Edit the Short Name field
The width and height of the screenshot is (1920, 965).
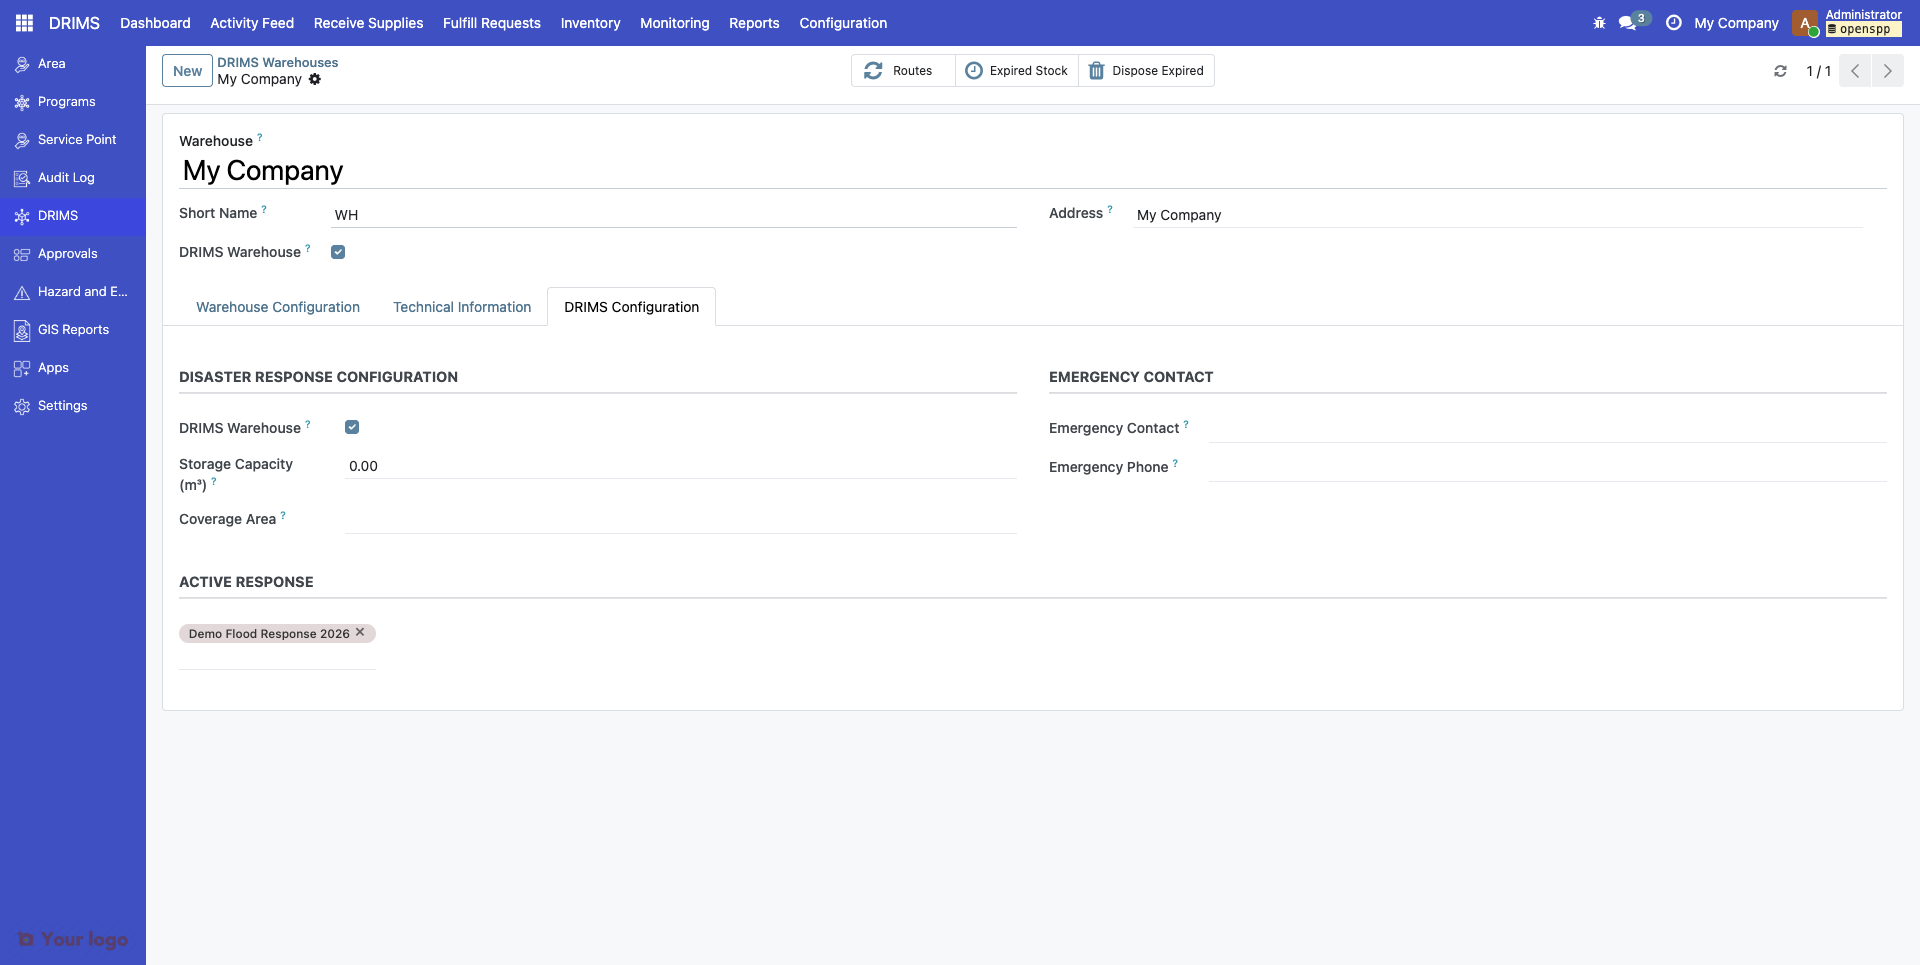tap(673, 215)
